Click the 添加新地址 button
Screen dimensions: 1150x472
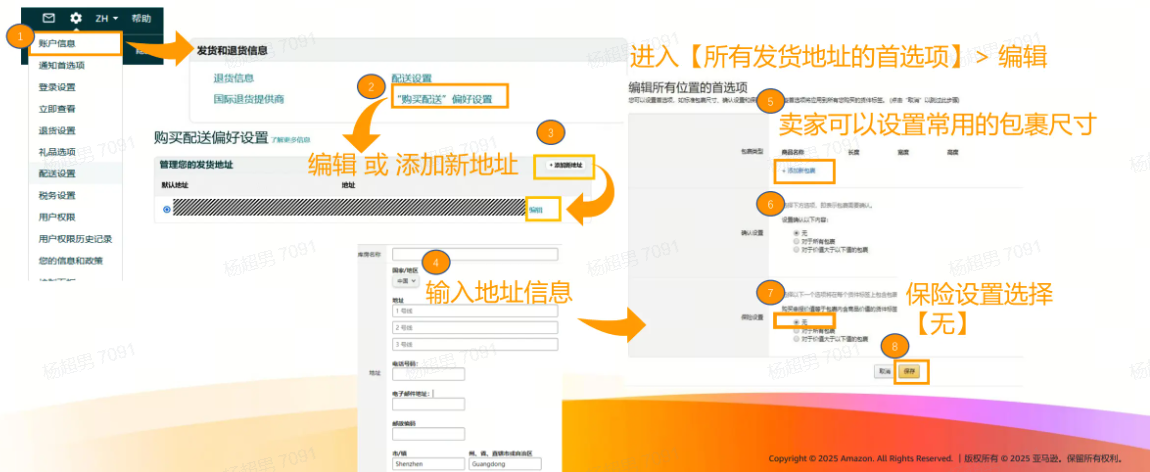click(565, 166)
